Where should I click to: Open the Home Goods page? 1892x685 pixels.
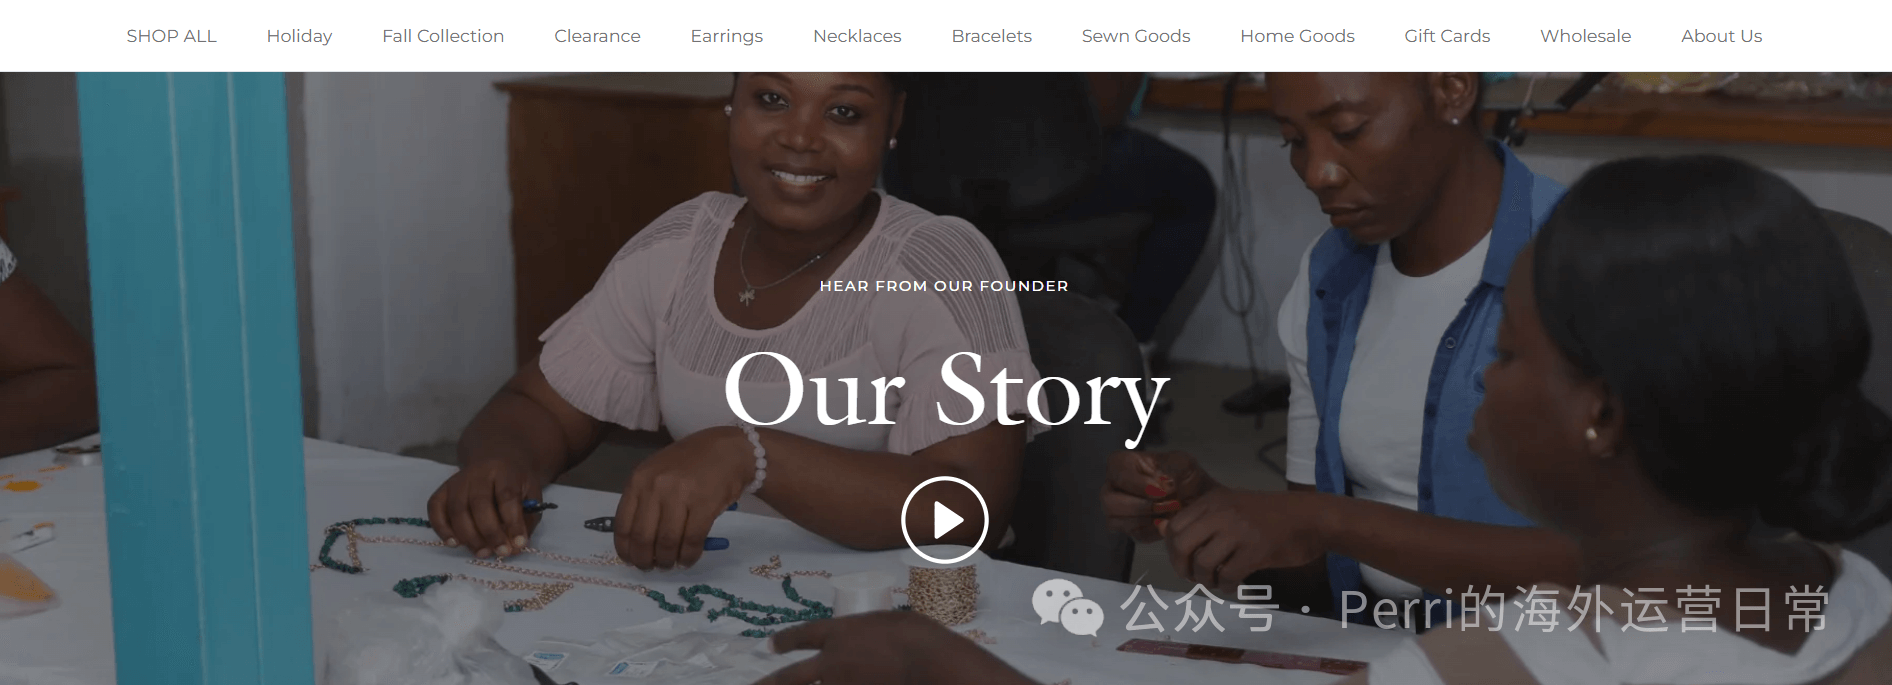(1297, 36)
